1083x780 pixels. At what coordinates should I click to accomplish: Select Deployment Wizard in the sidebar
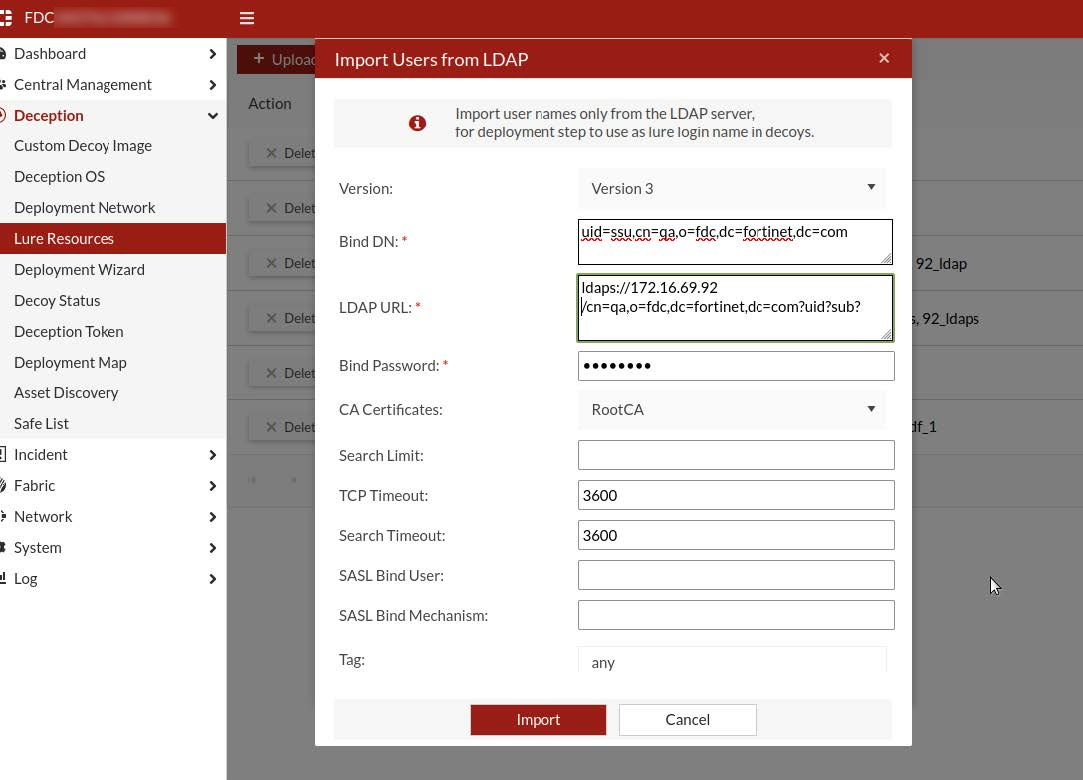point(79,269)
